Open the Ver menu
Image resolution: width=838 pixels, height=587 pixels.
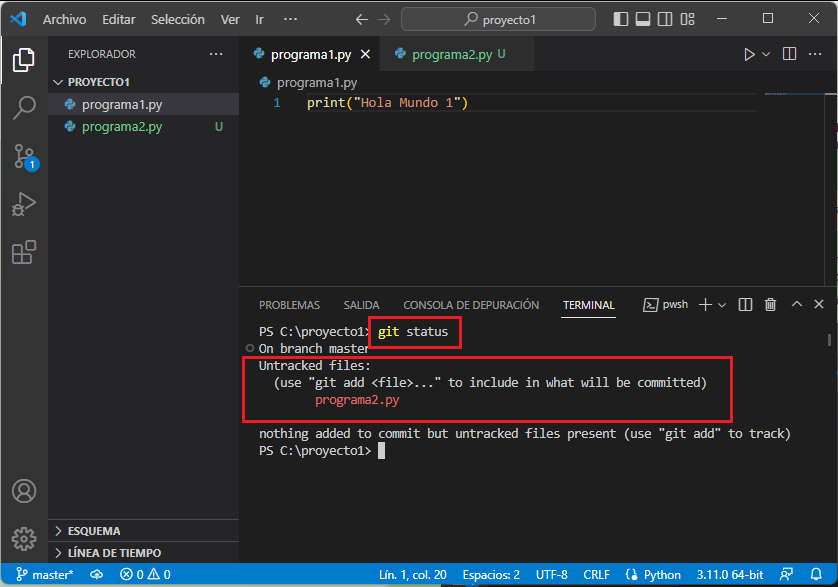[230, 19]
